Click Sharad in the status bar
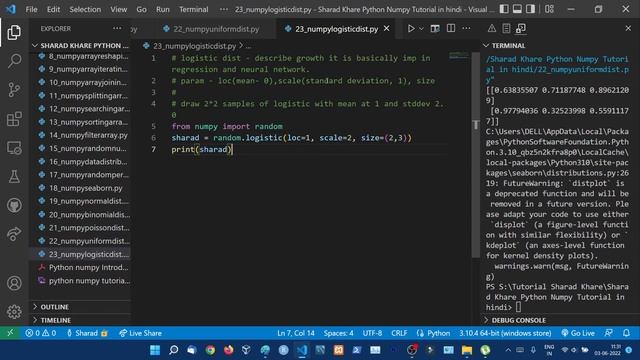 pos(87,333)
